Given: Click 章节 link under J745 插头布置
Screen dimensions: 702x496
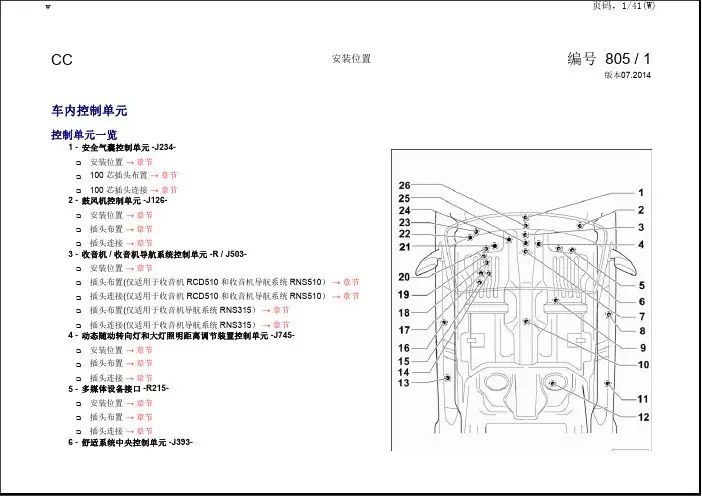Looking at the screenshot, I should pyautogui.click(x=145, y=364).
